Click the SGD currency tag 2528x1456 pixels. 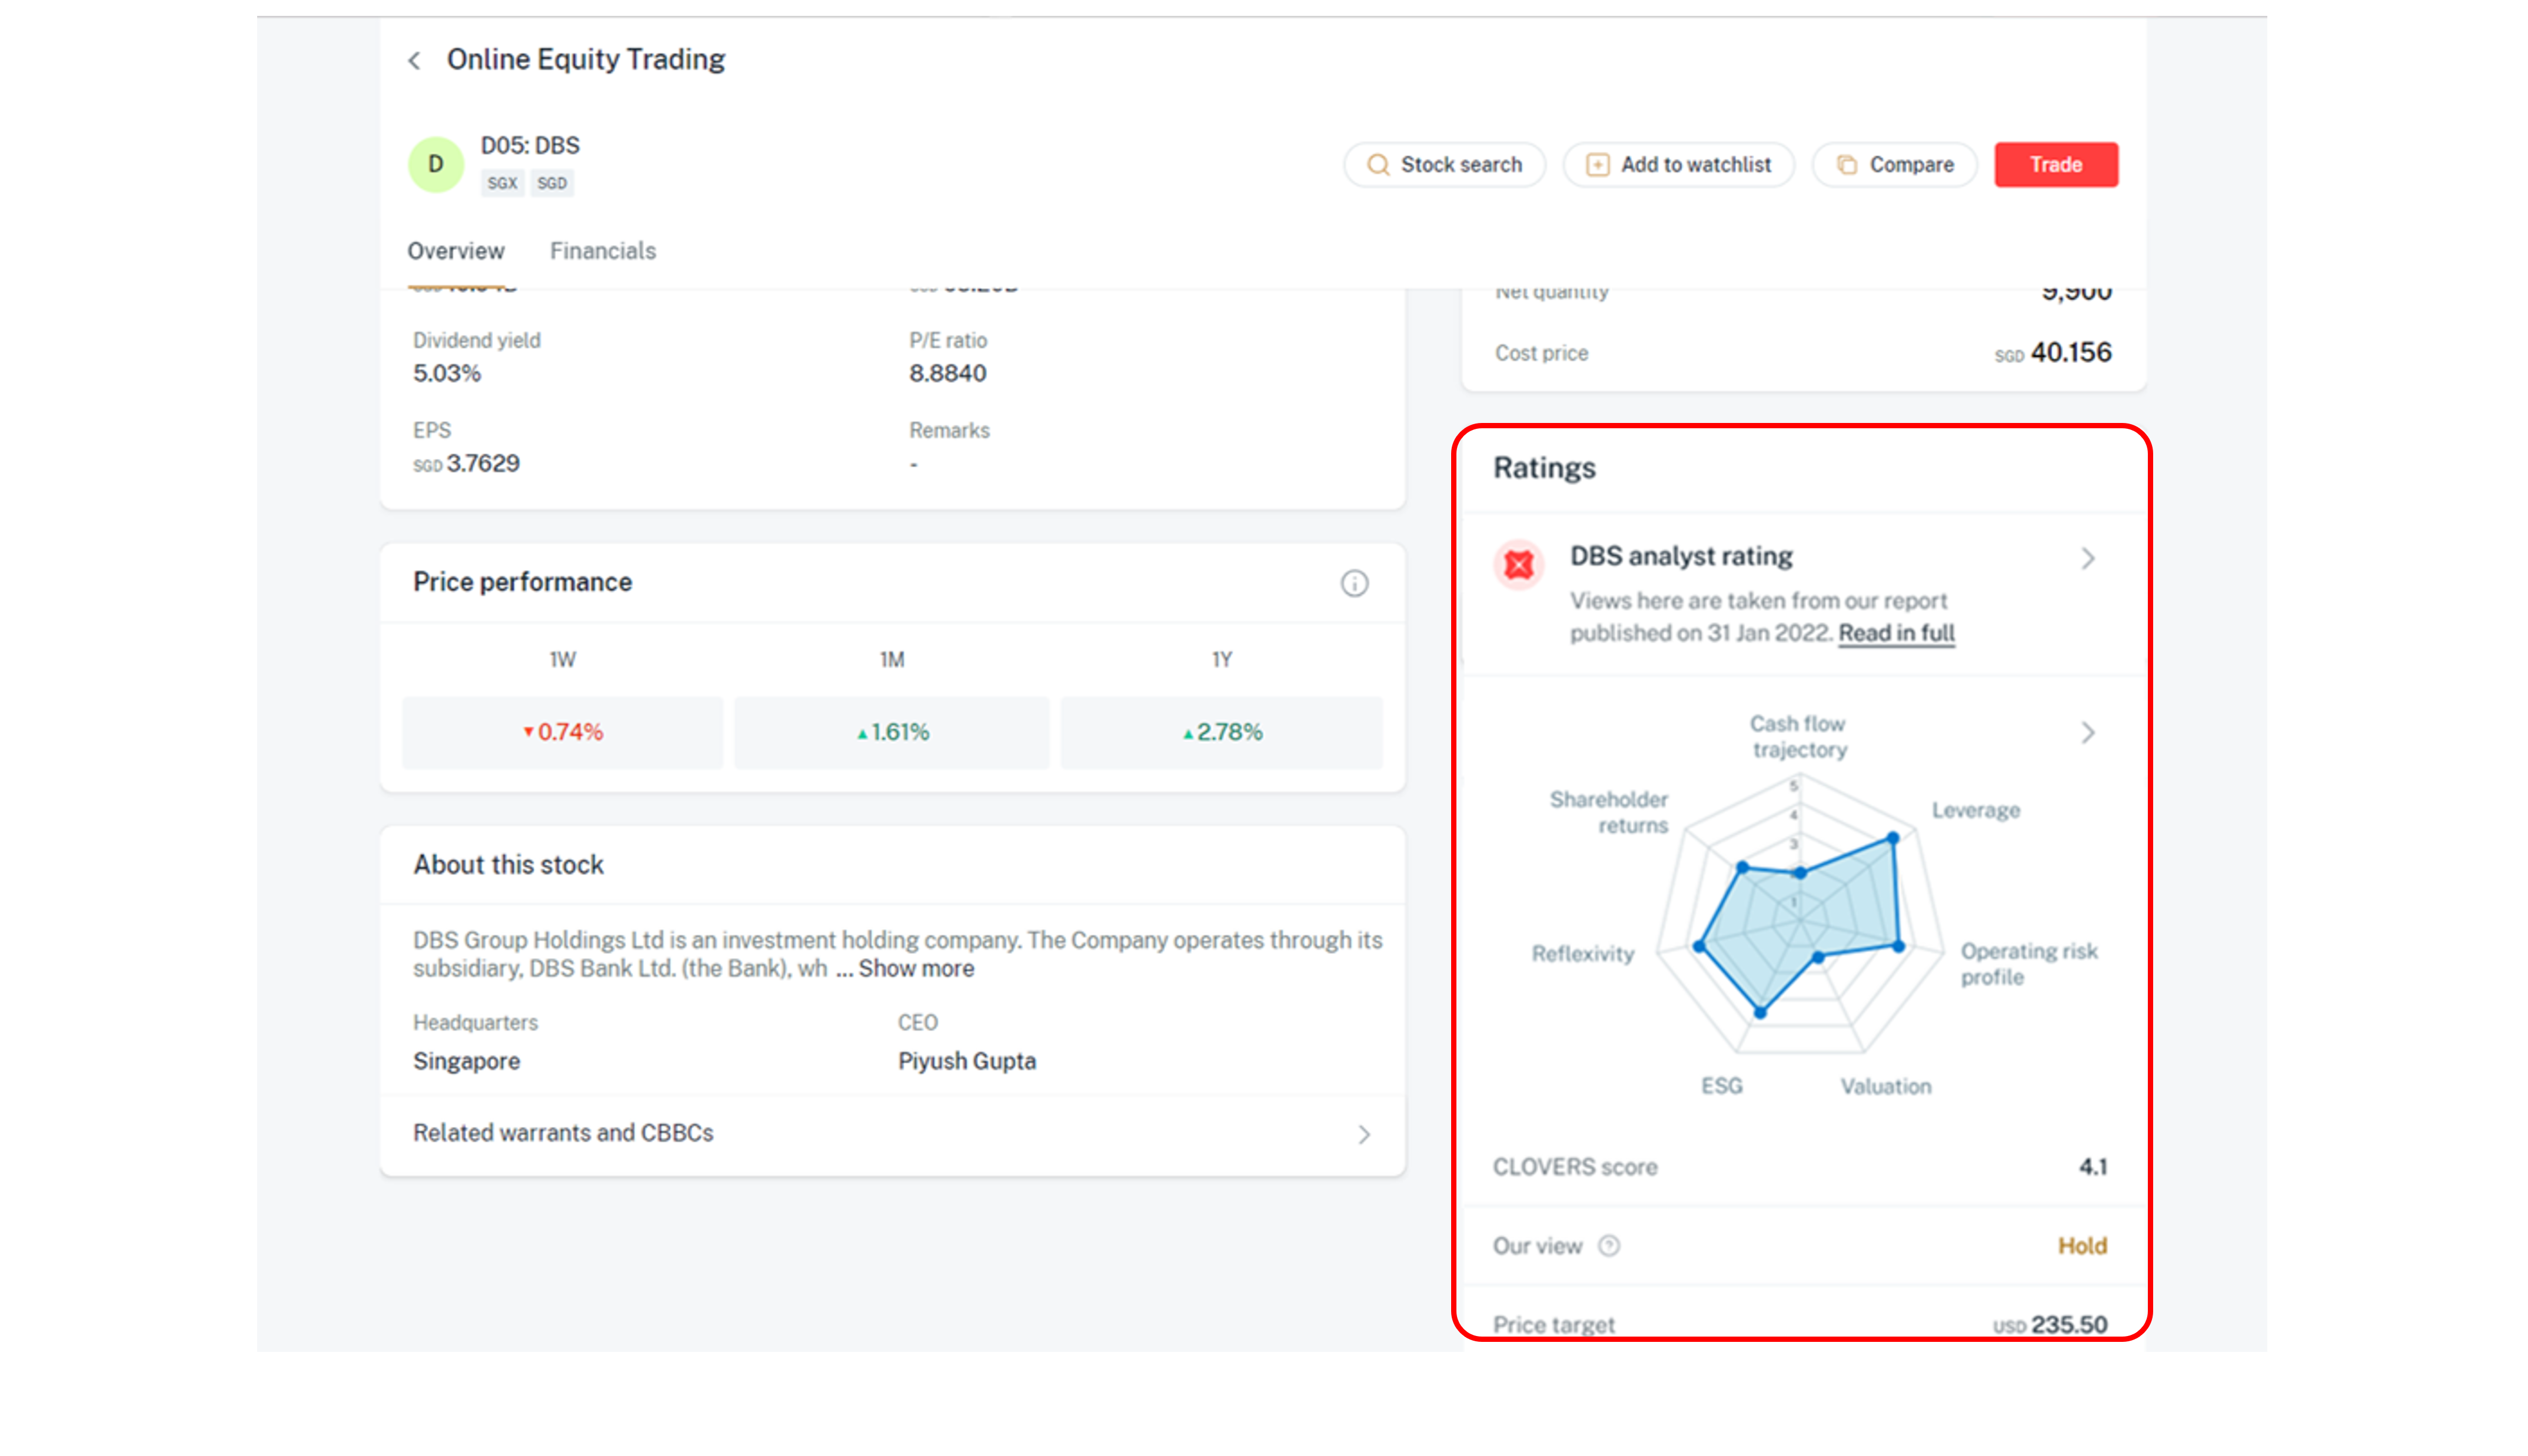click(x=552, y=183)
